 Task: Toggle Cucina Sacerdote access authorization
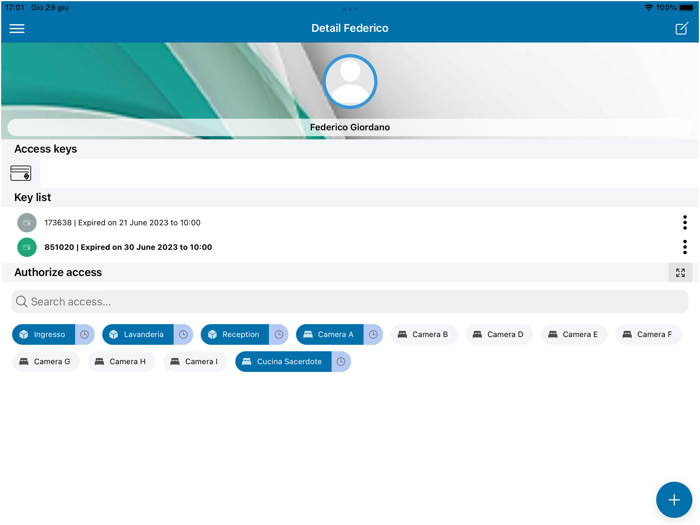(x=283, y=362)
